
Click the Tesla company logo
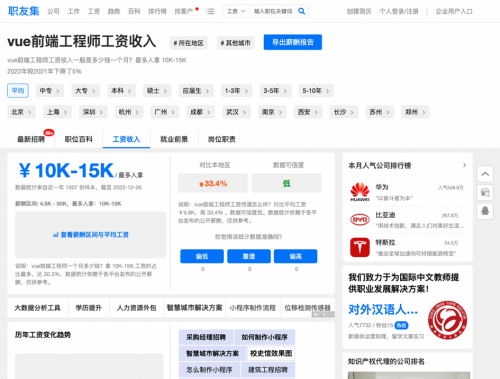coord(360,247)
